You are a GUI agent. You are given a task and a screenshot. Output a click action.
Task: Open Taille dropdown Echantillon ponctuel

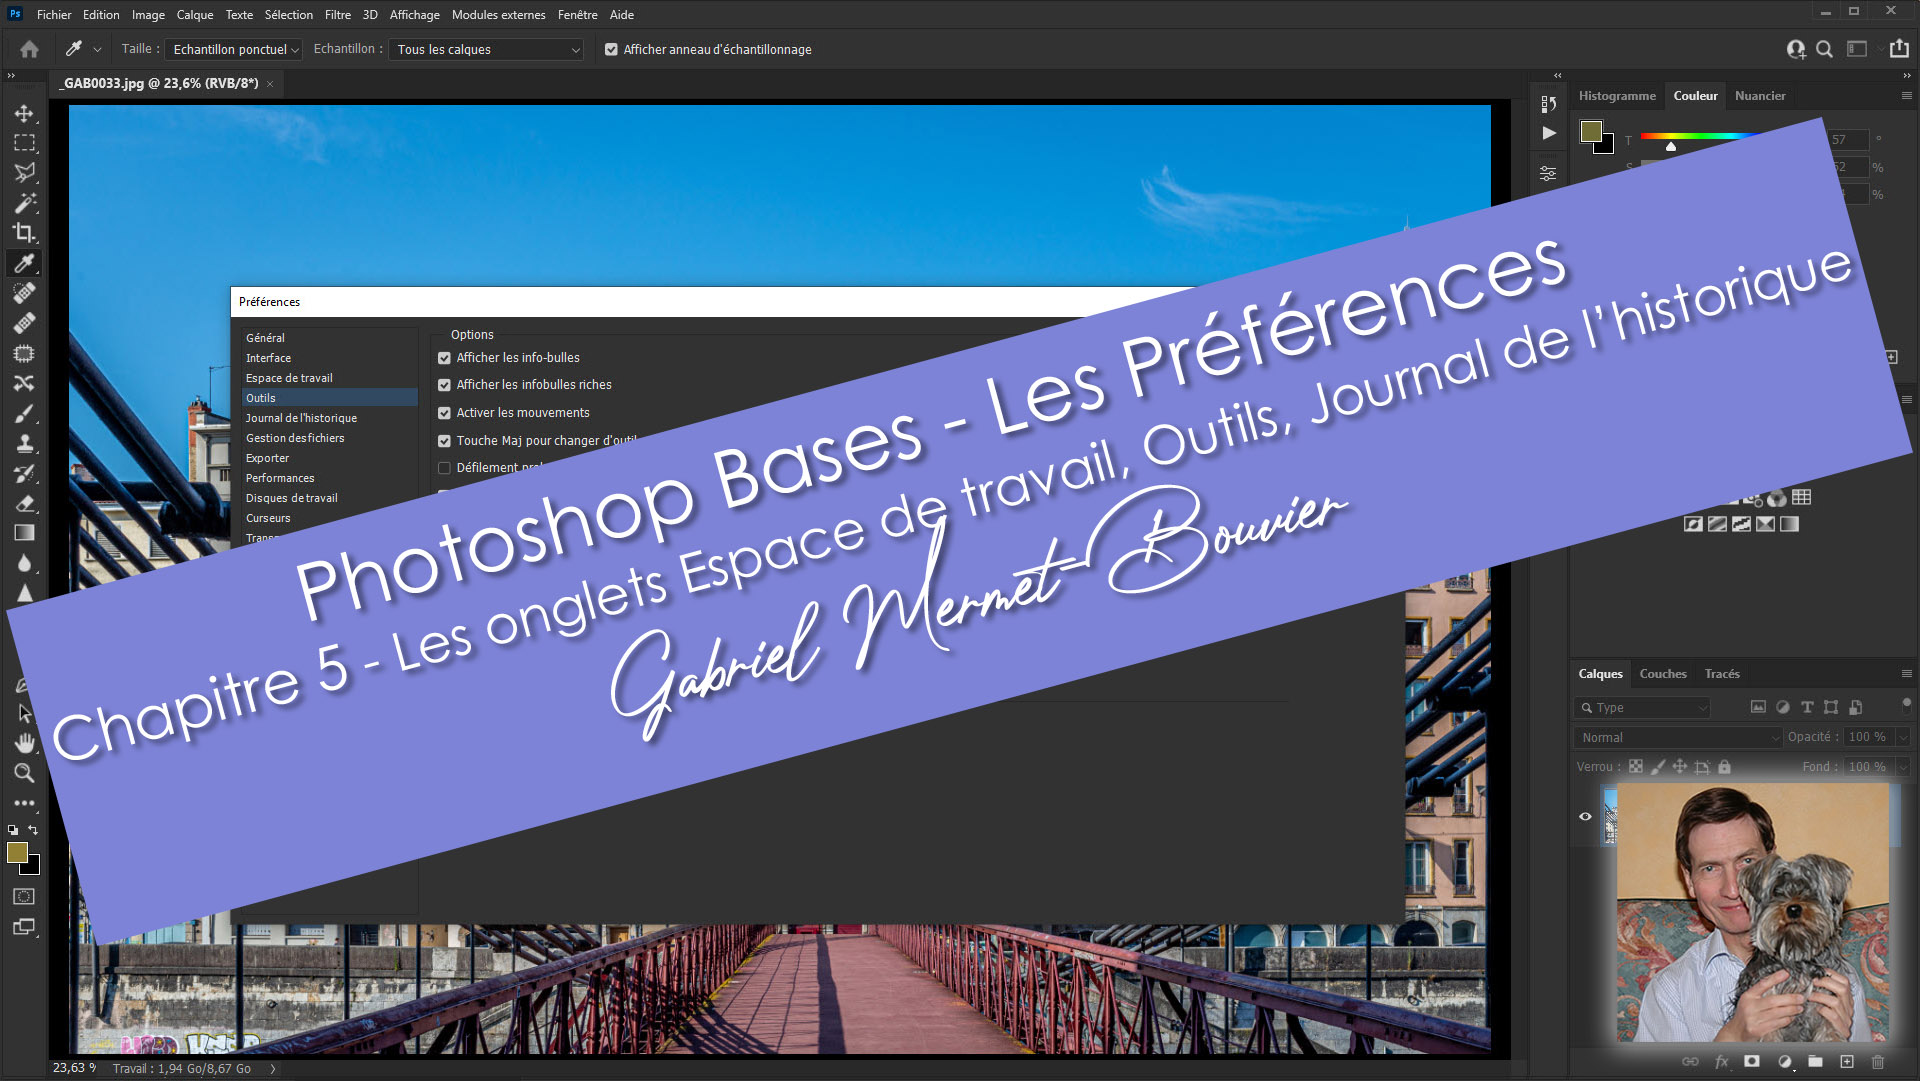234,49
